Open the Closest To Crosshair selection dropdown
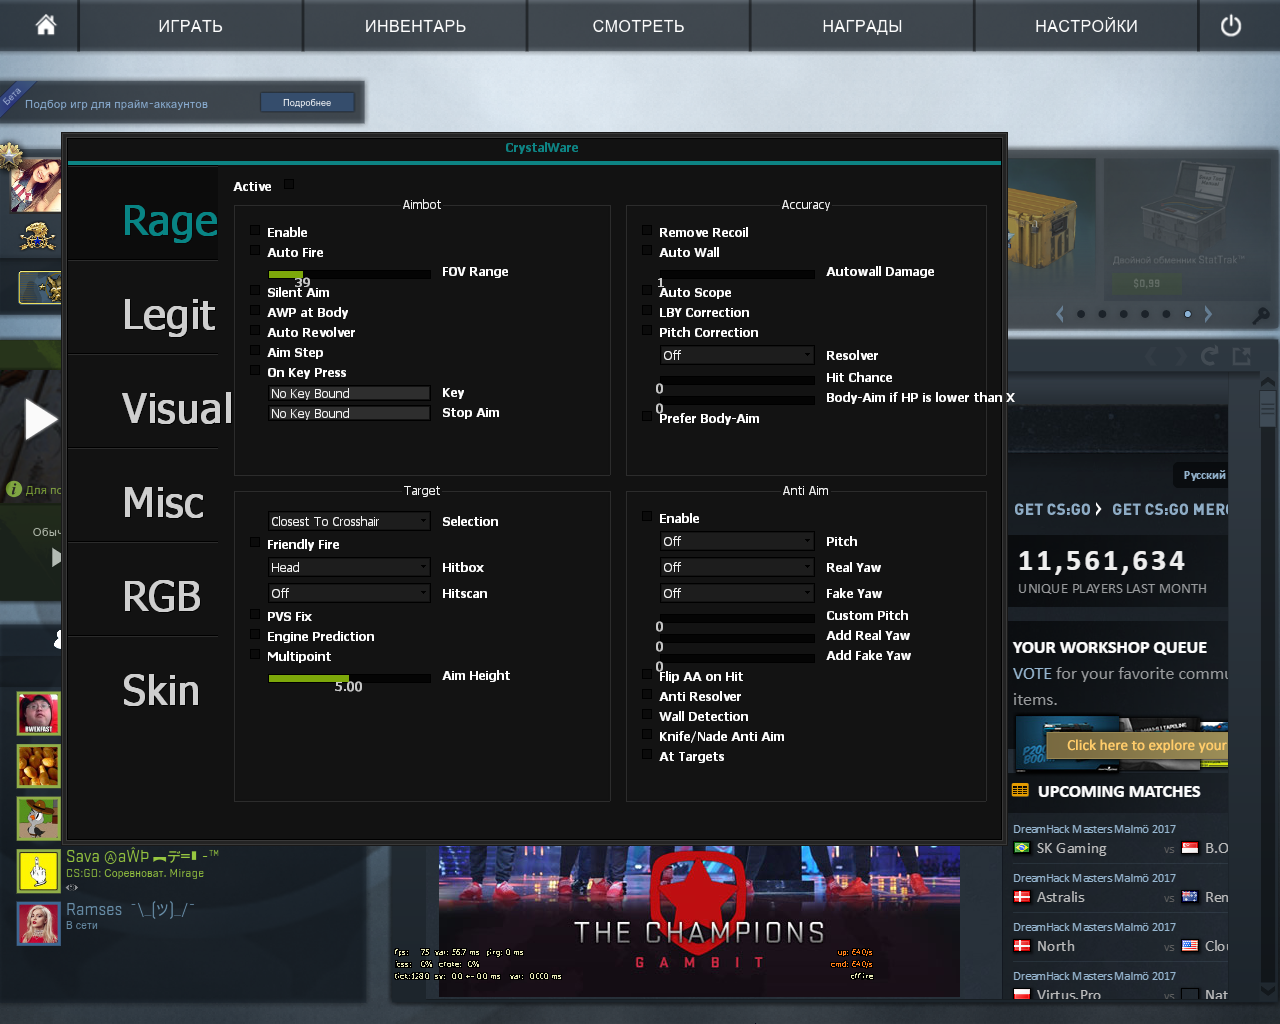 pos(349,521)
